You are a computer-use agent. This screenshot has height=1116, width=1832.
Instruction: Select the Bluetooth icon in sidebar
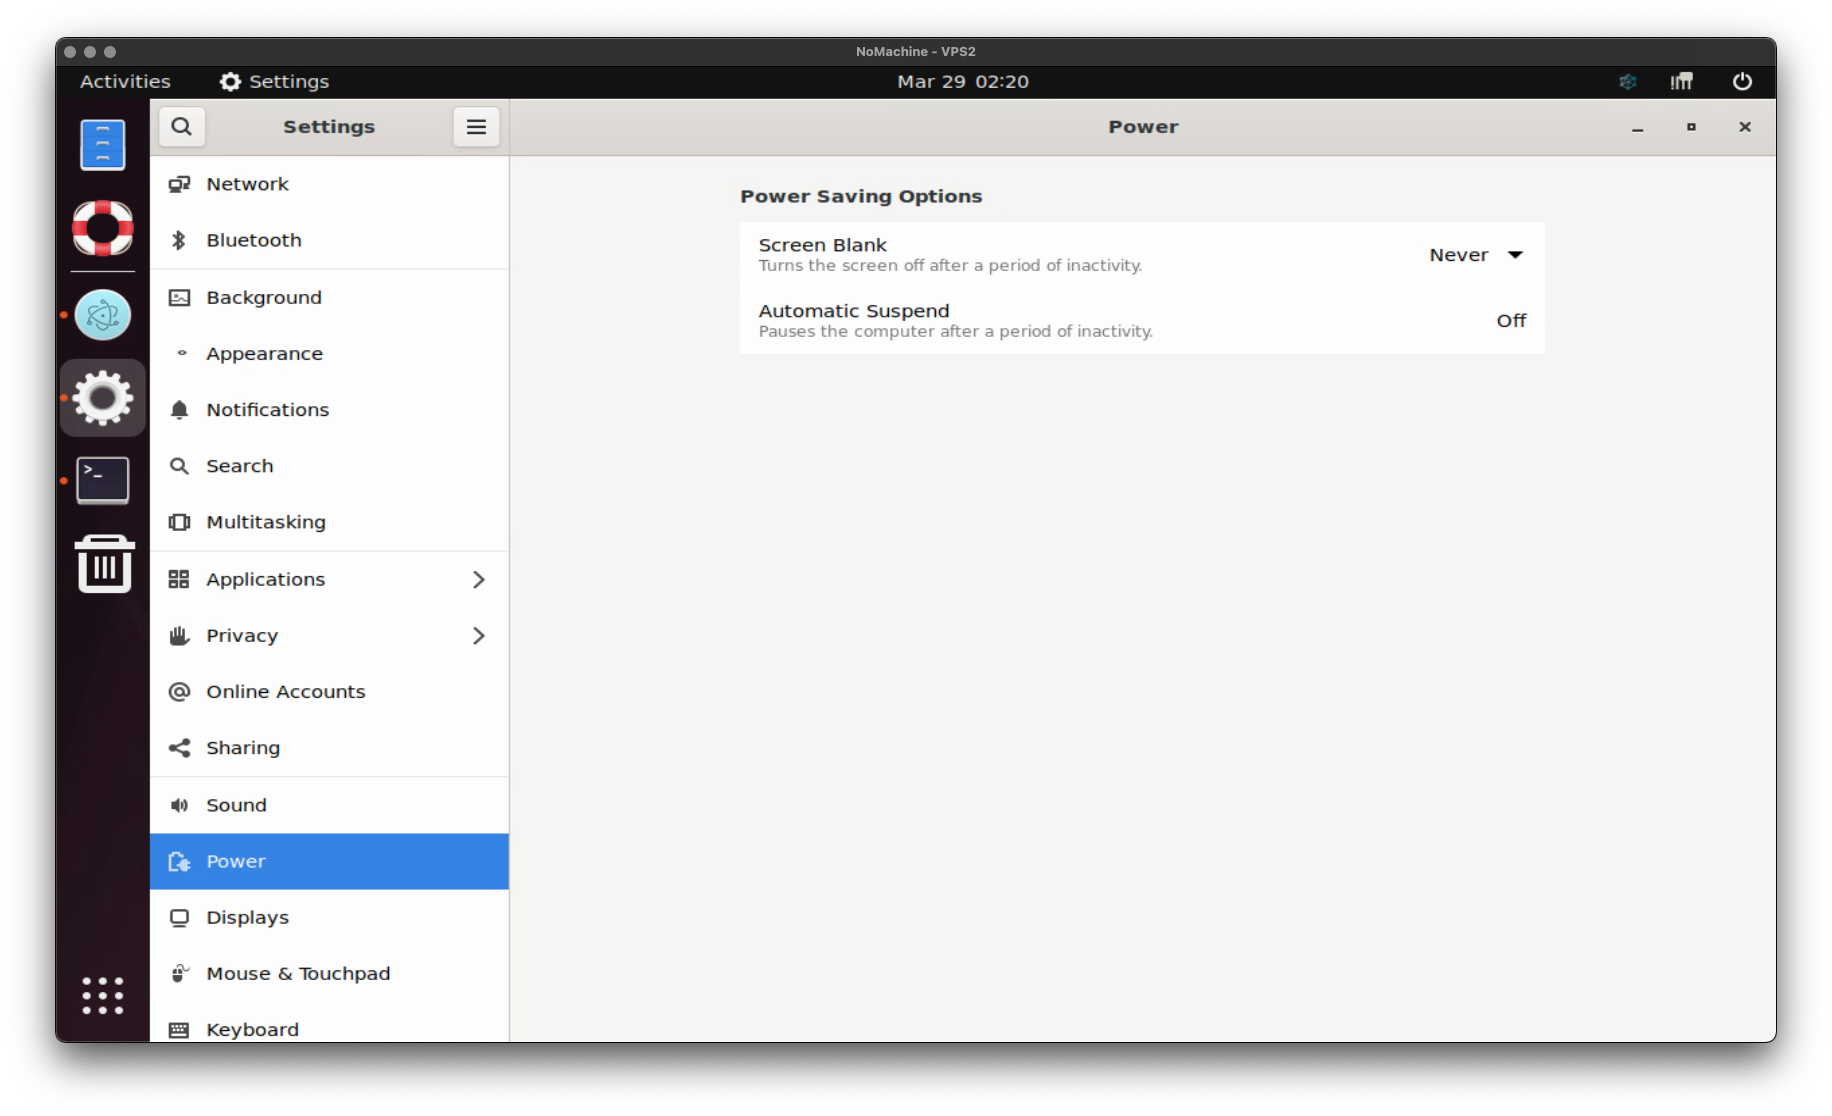point(180,240)
